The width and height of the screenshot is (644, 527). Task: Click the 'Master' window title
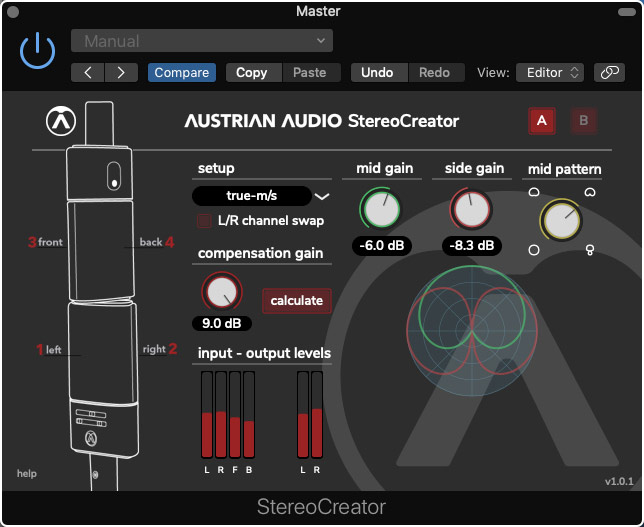coord(318,11)
